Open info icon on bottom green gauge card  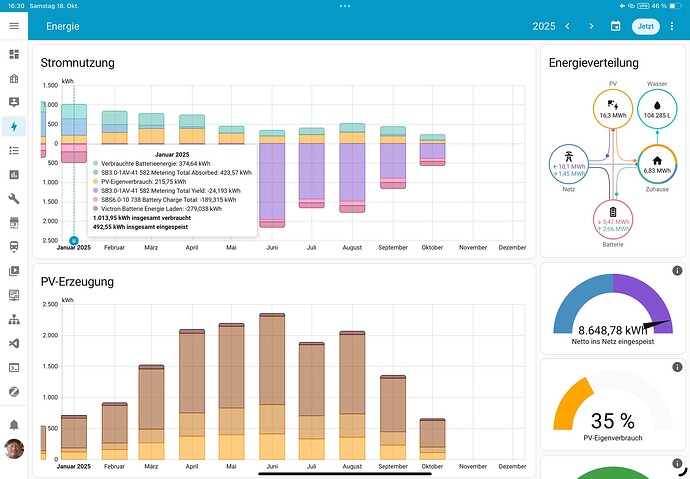pyautogui.click(x=677, y=463)
